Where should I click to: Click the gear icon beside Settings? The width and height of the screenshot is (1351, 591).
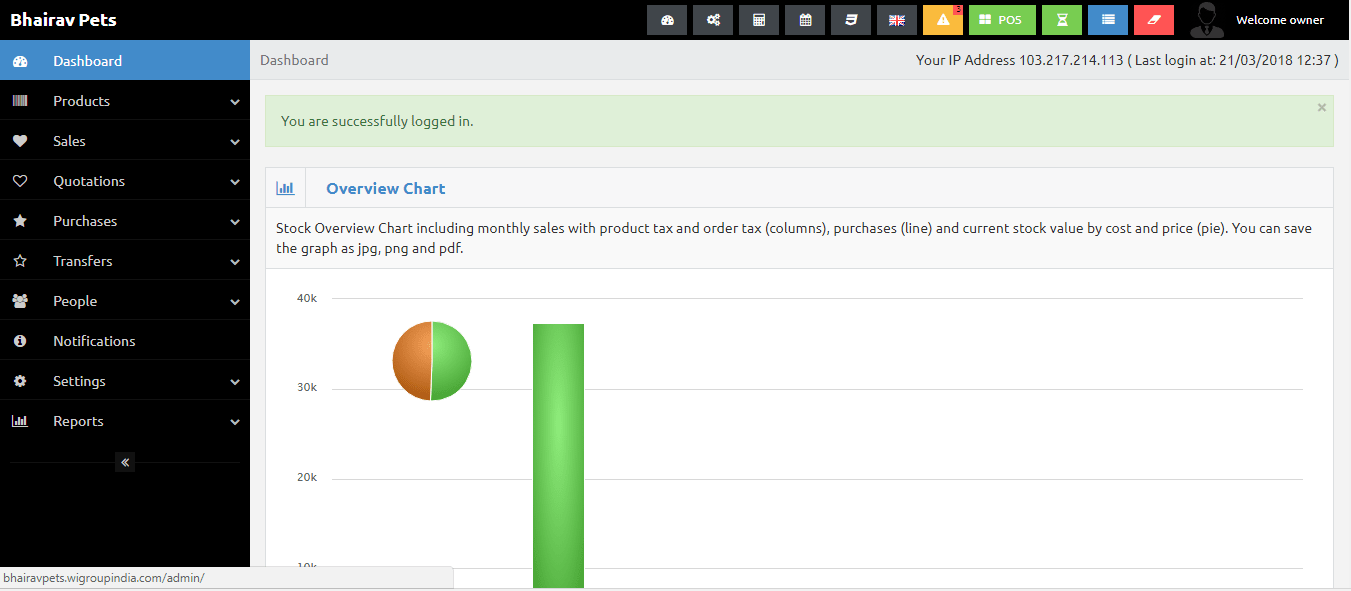pos(20,381)
